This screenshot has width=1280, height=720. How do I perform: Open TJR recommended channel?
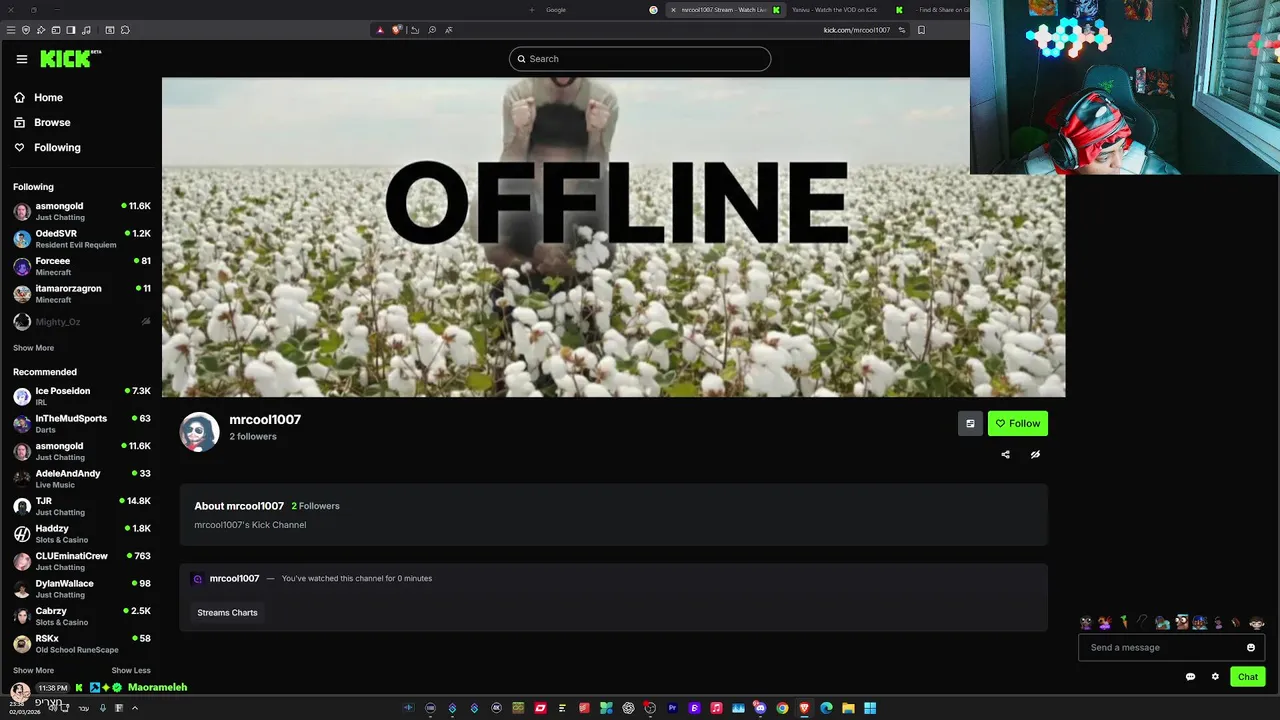coord(81,506)
